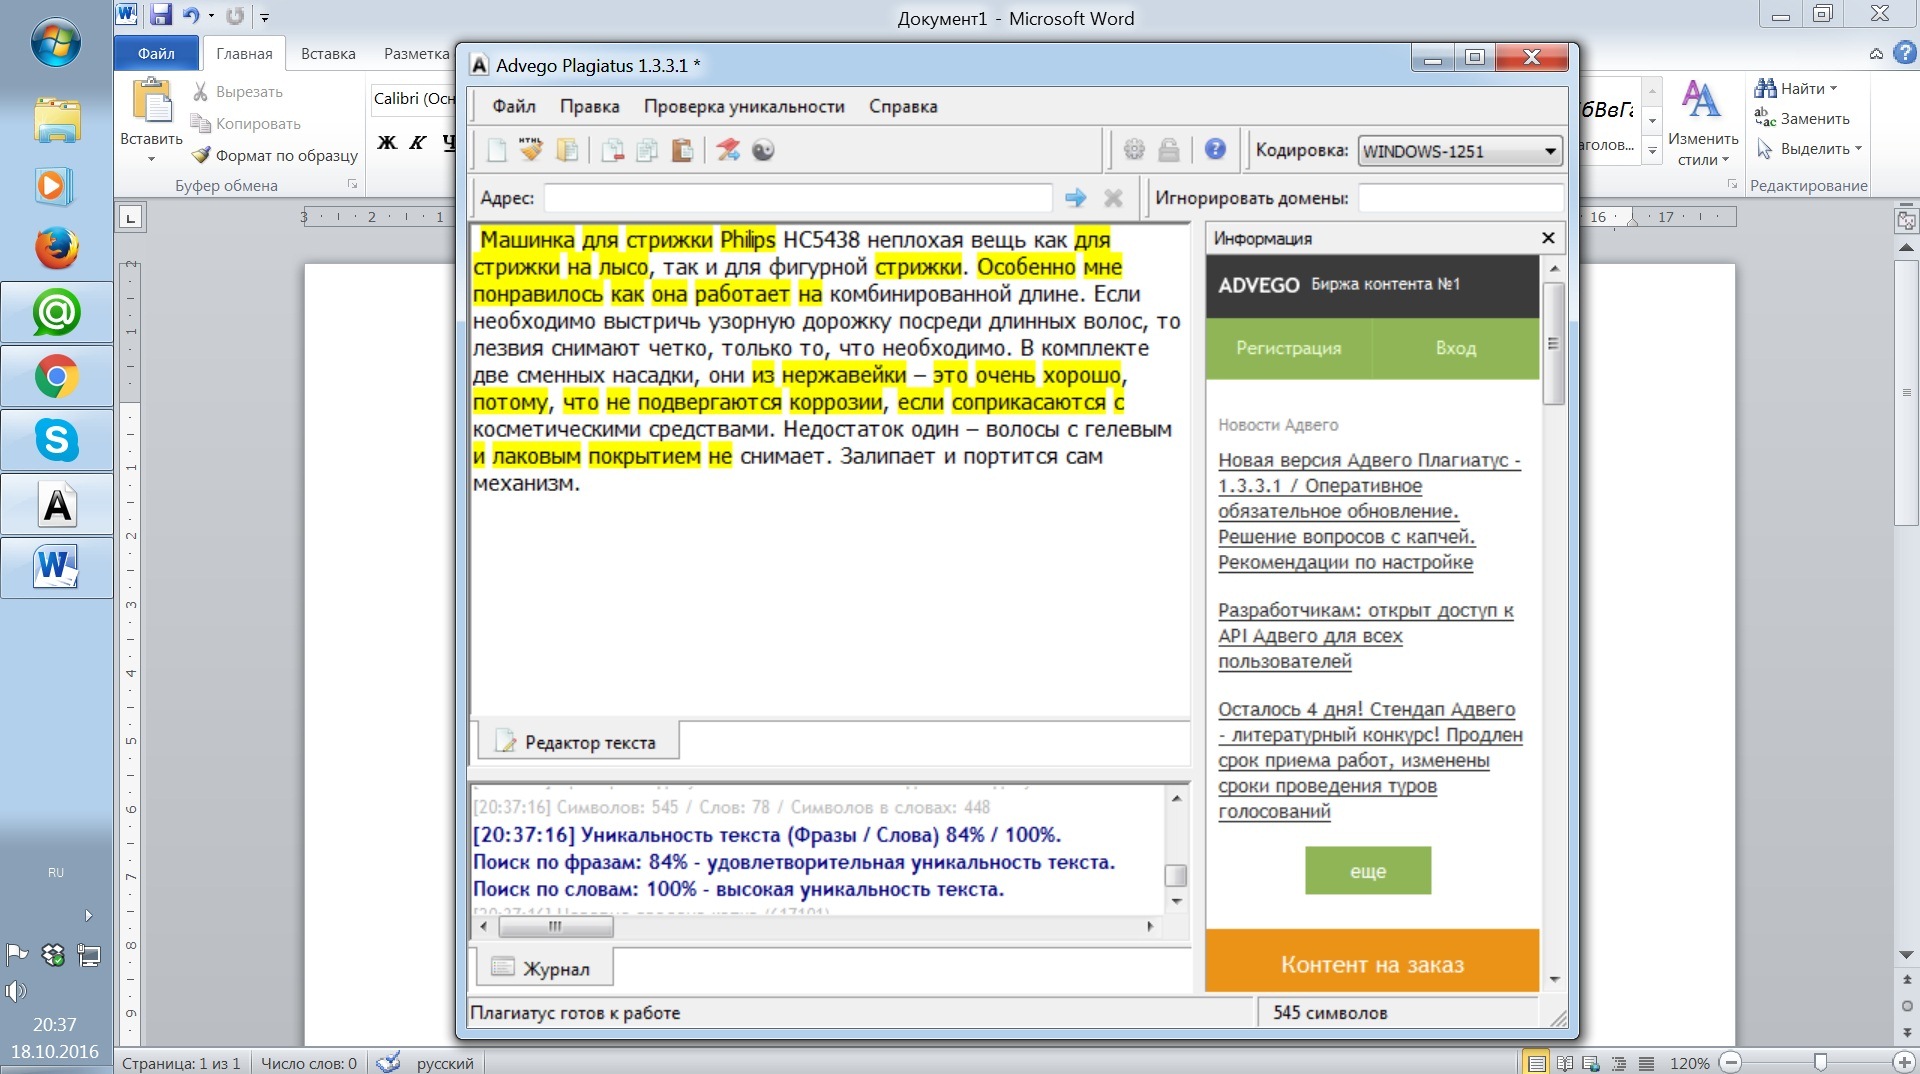Click the new blank document icon in Plagiatus
Viewport: 1920px width, 1074px height.
click(497, 150)
